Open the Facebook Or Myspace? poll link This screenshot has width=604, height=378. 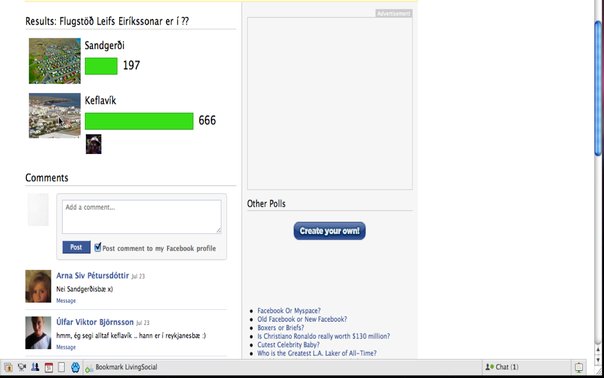coord(289,311)
